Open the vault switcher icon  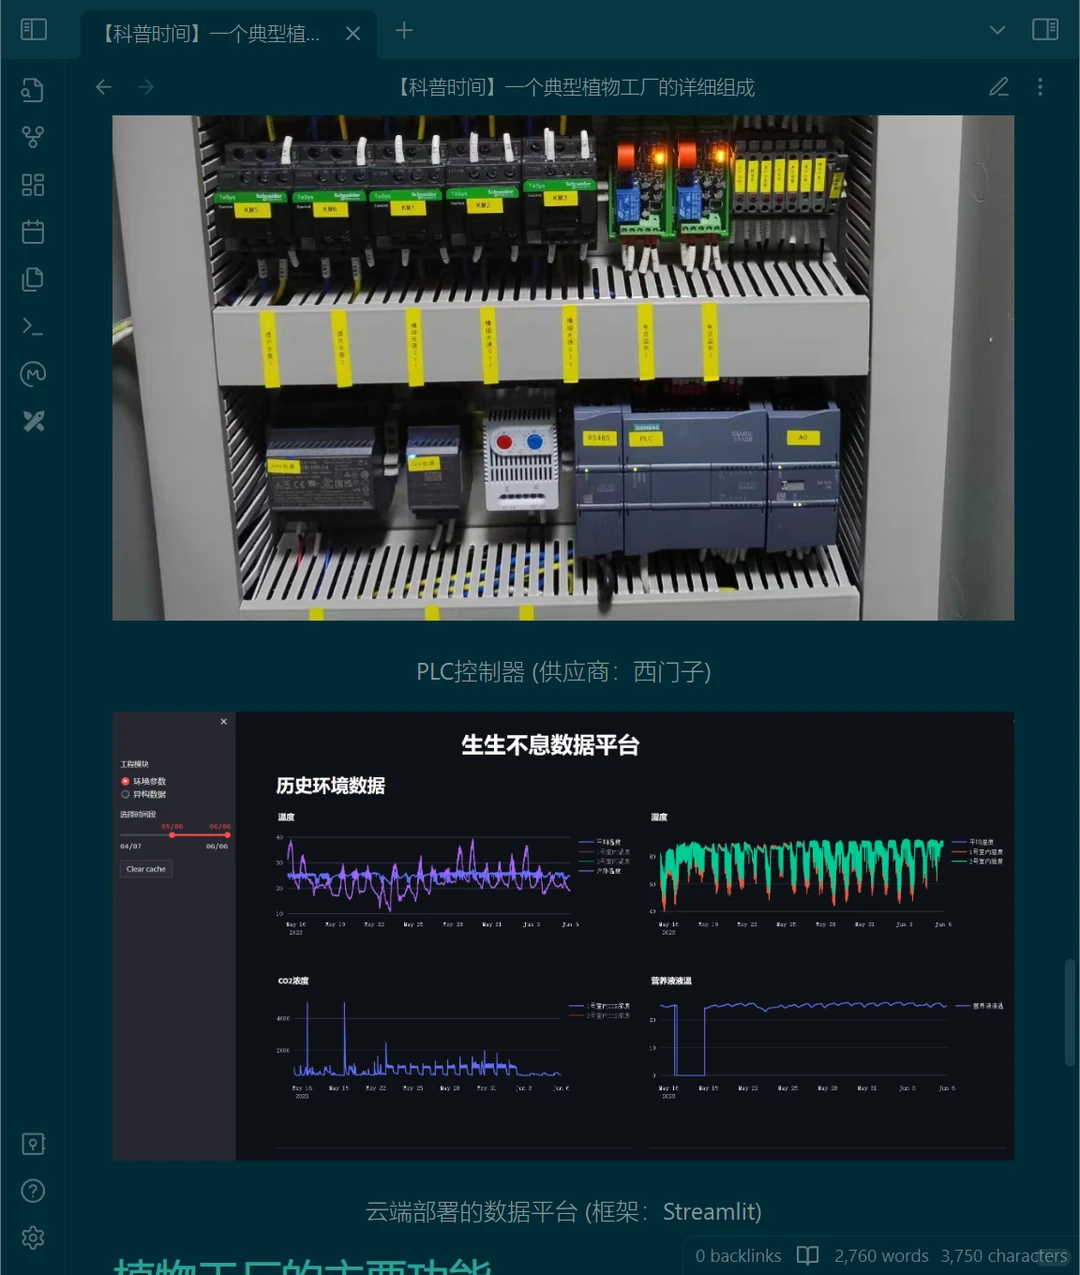33,1144
